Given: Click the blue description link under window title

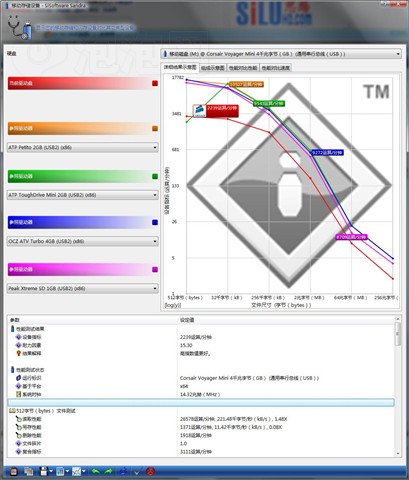Looking at the screenshot, I should coord(85,28).
